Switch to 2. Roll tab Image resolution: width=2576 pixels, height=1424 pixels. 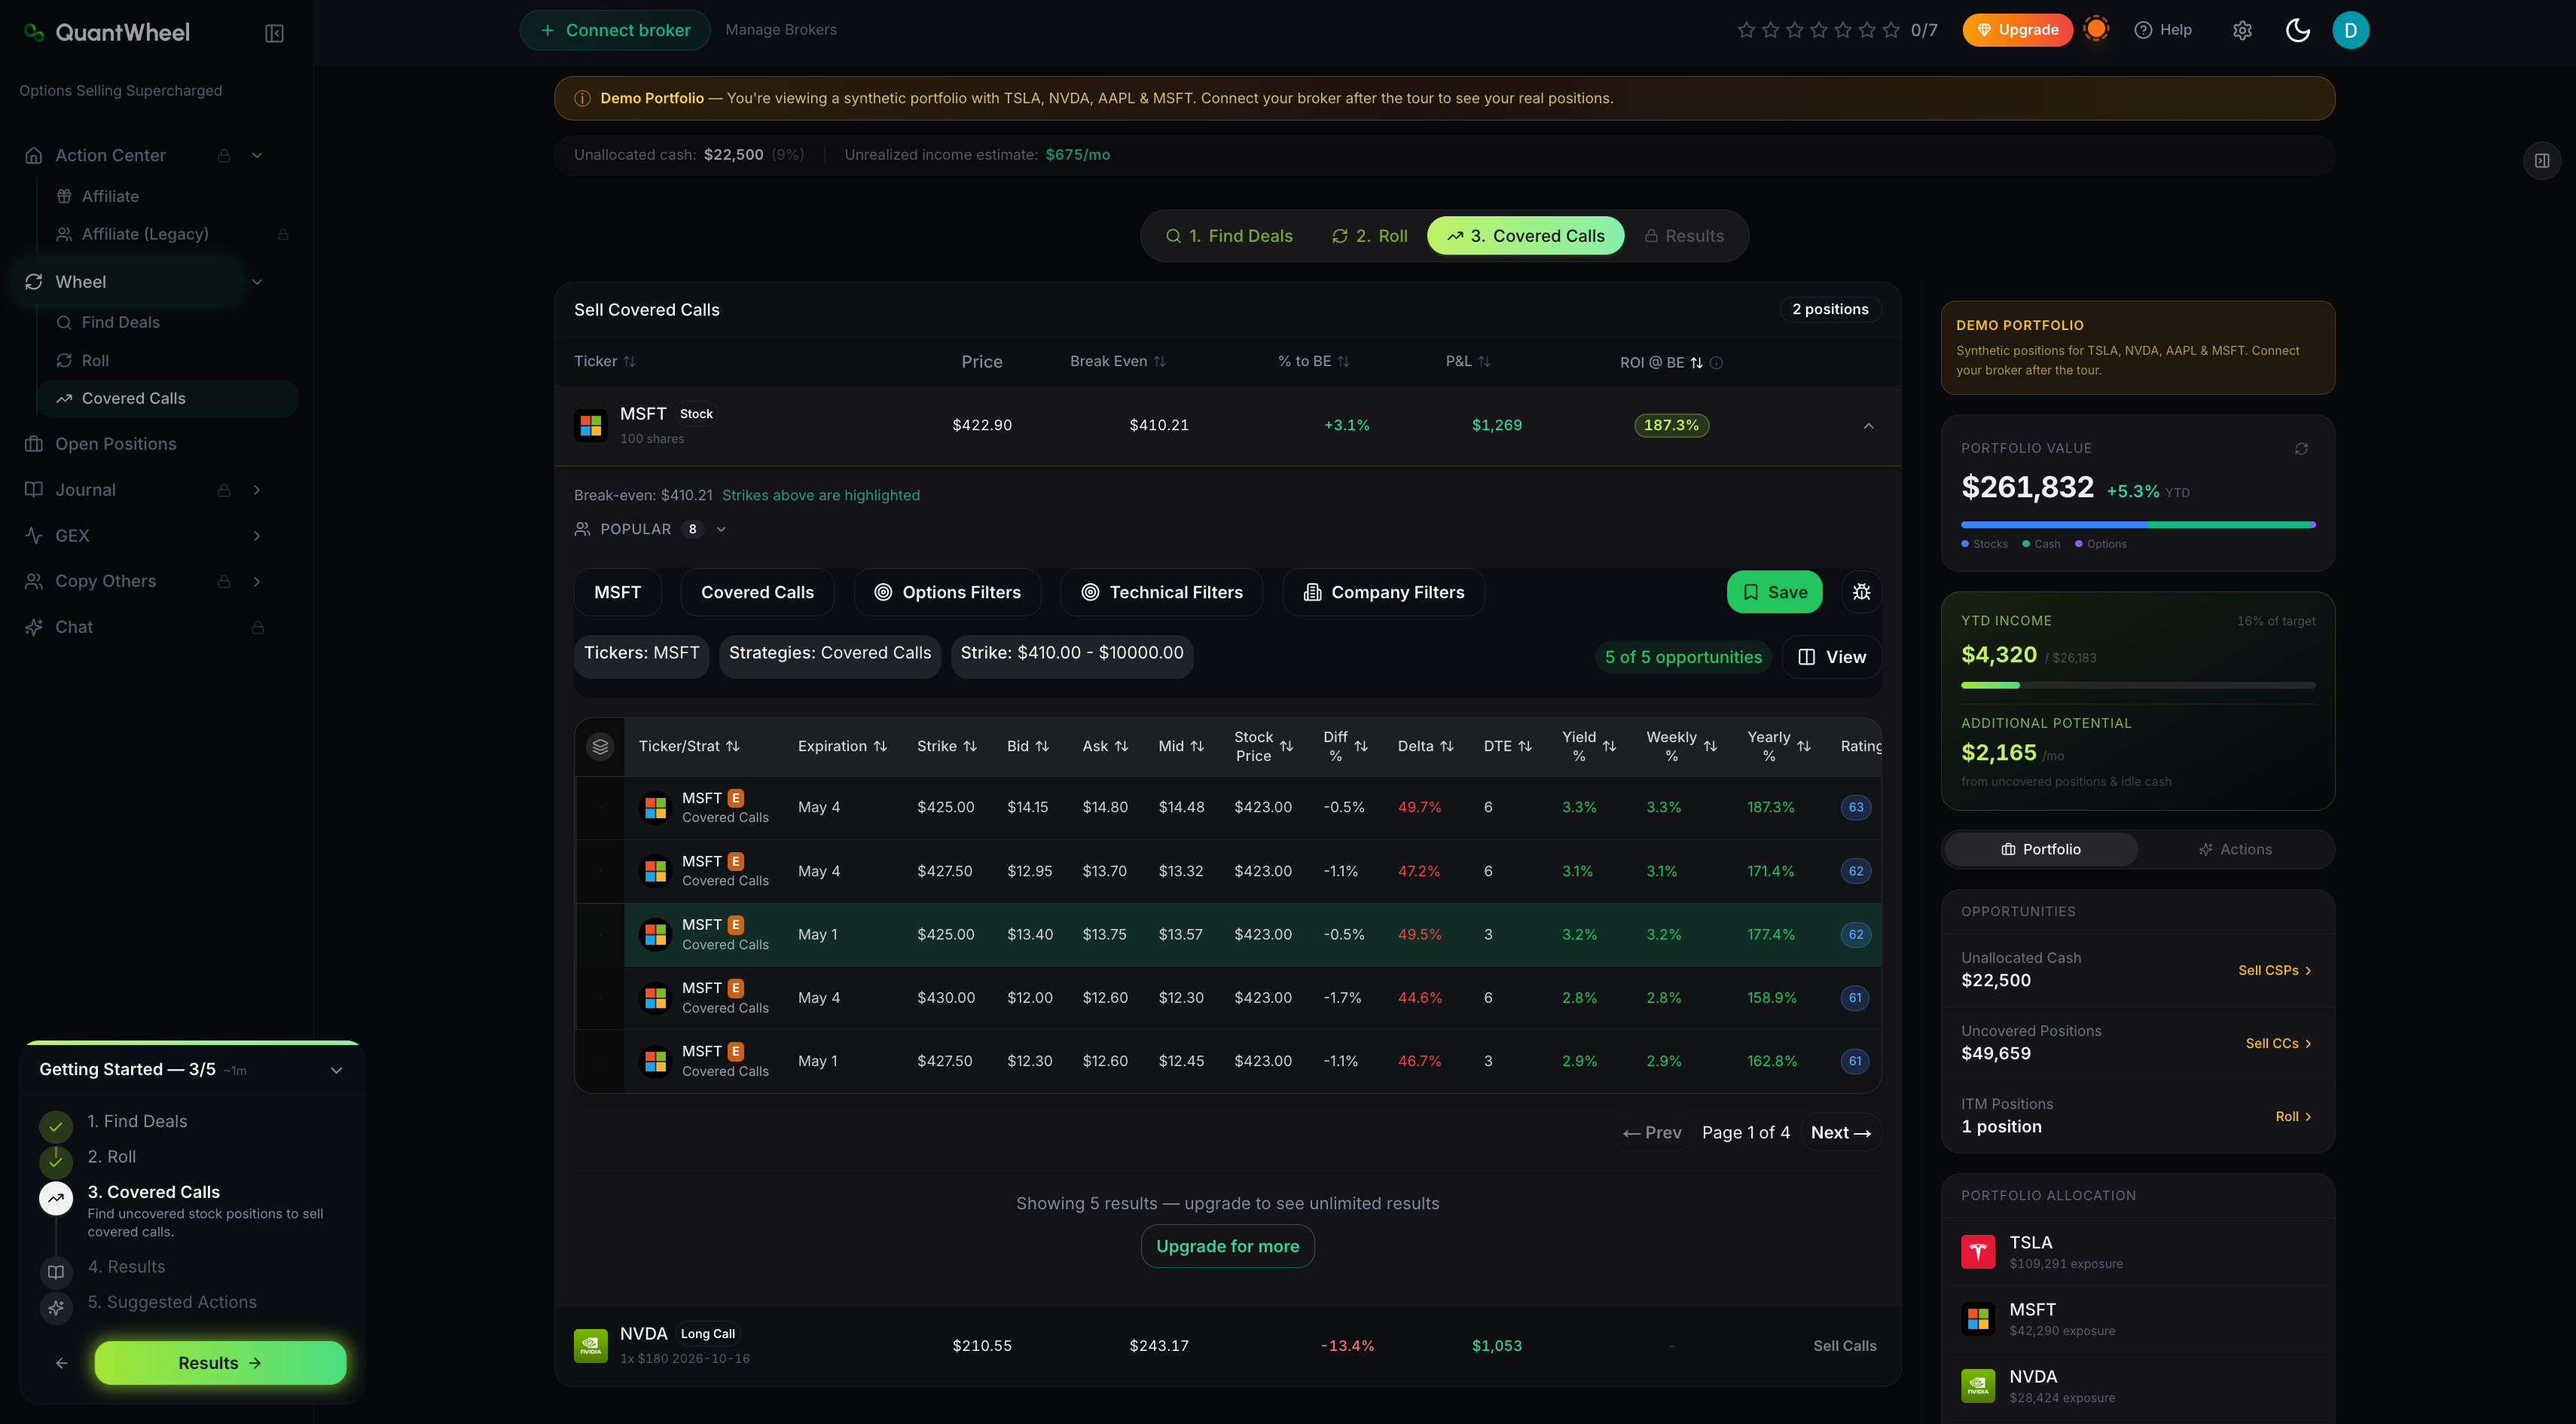pos(1370,236)
